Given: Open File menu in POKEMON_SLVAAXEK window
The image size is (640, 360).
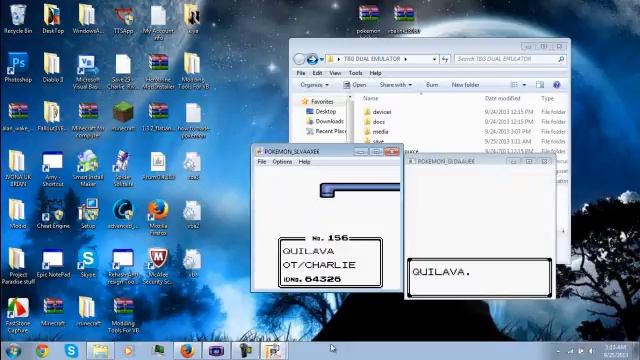Looking at the screenshot, I should (x=262, y=162).
